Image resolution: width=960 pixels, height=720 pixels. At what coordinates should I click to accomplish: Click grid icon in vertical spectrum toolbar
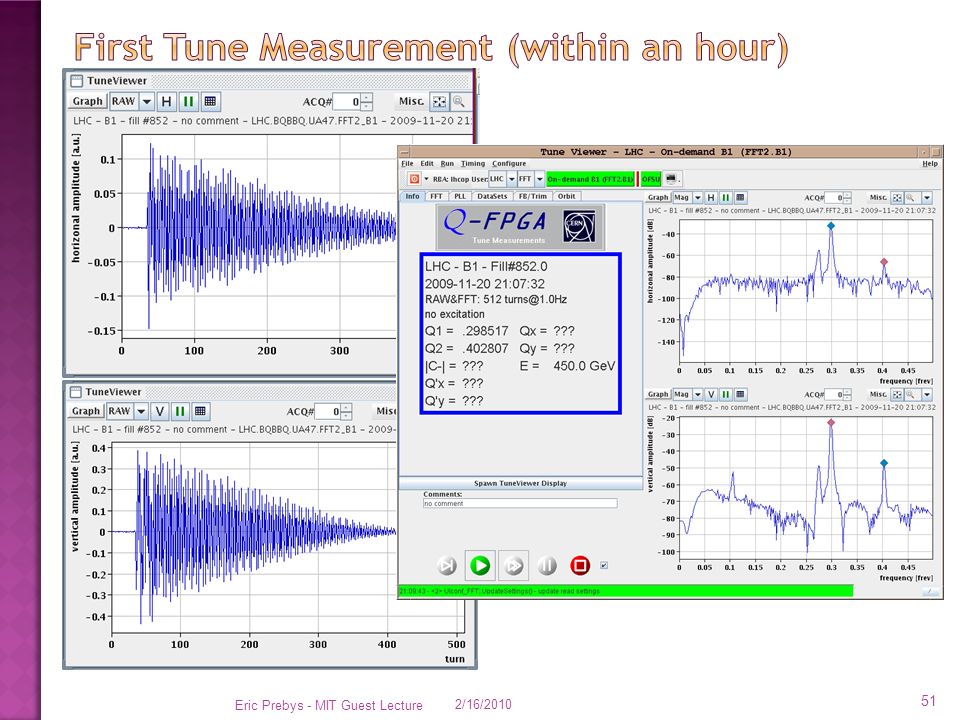tap(740, 394)
